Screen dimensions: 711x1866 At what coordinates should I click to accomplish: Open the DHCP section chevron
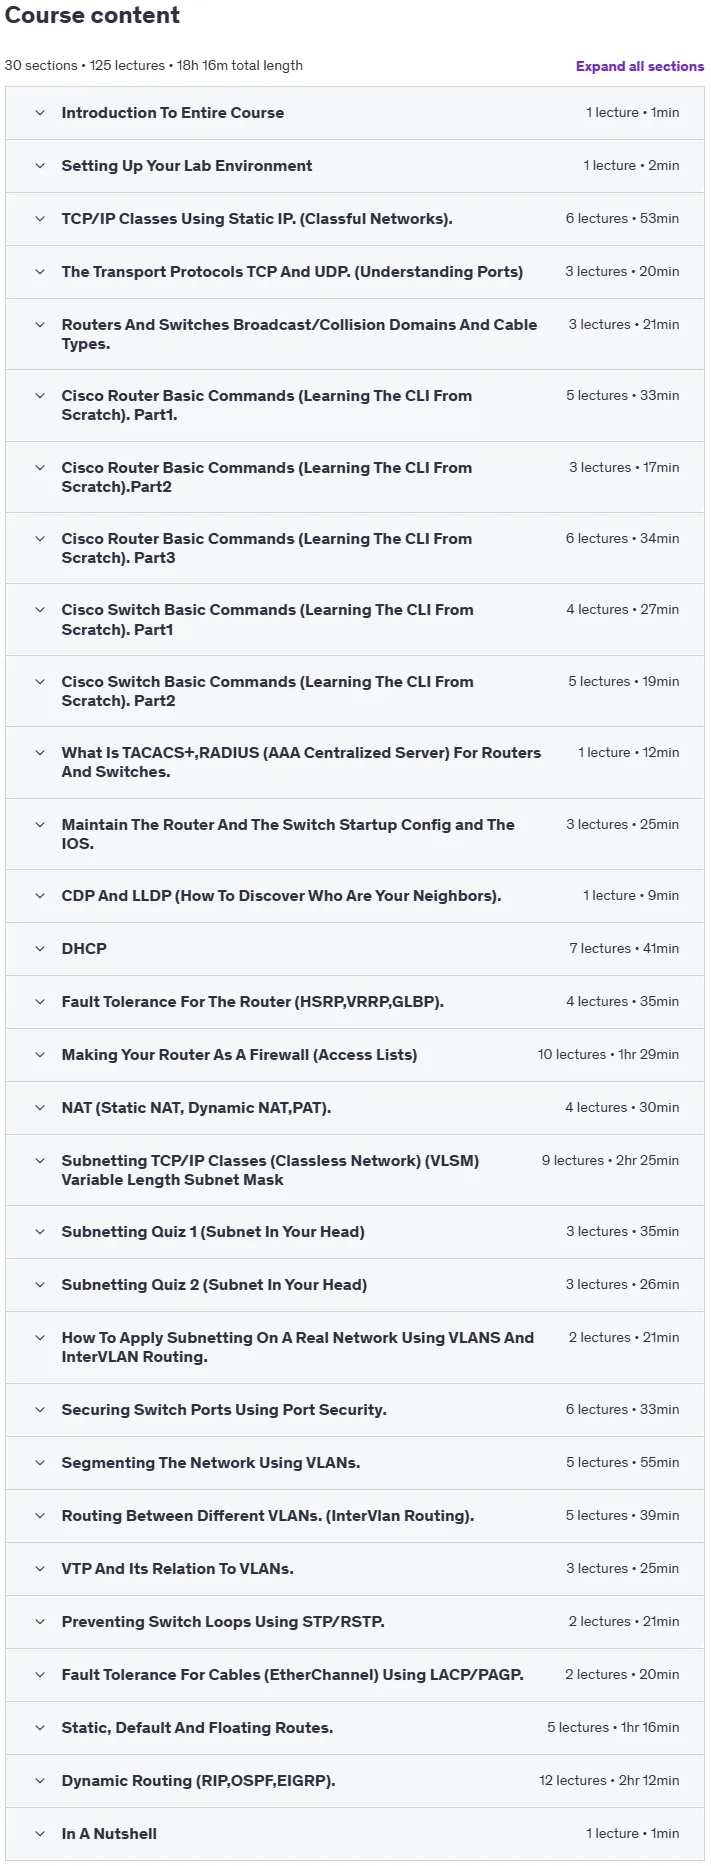click(40, 949)
